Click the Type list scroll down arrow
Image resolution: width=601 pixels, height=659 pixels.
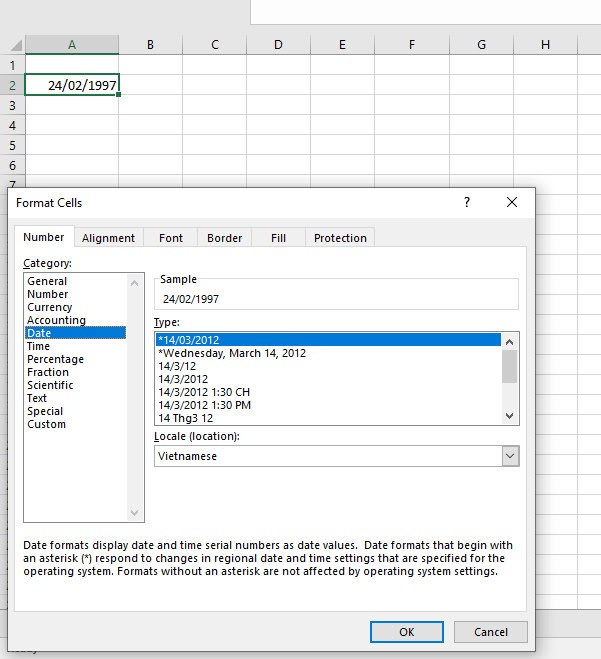point(510,416)
